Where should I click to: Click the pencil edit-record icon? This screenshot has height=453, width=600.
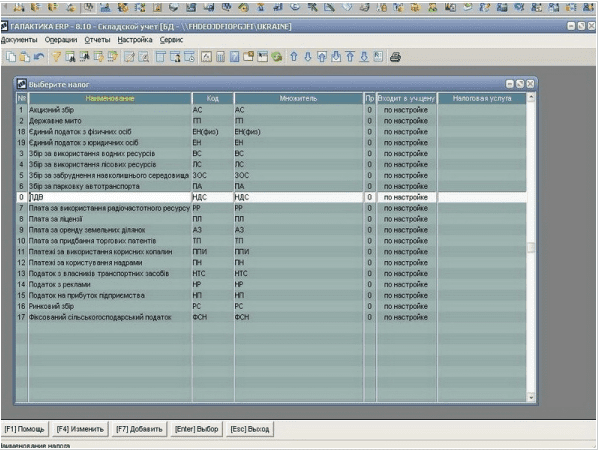tap(129, 57)
